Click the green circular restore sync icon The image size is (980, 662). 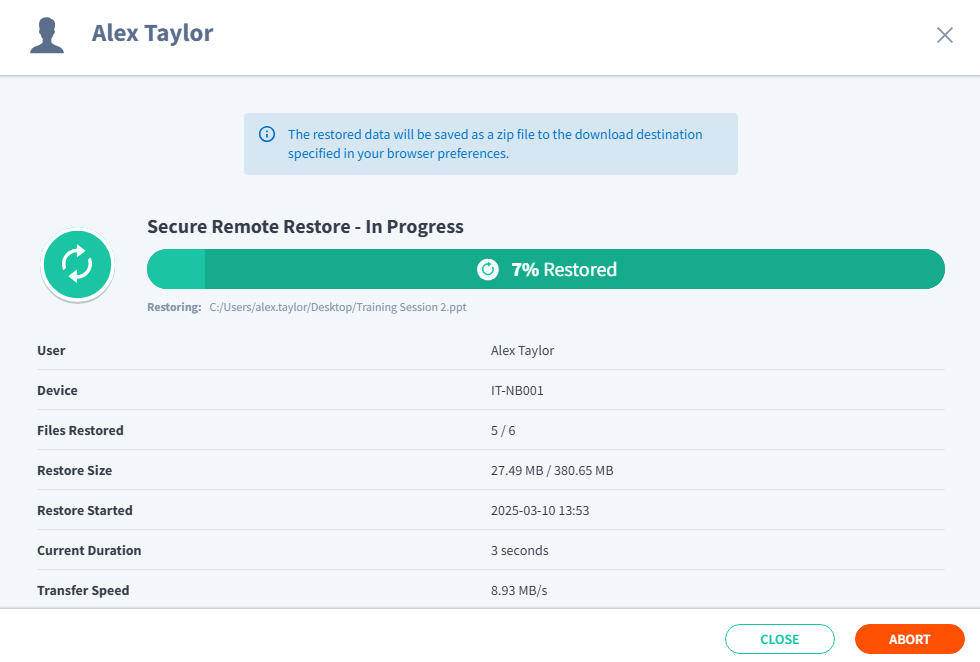78,265
